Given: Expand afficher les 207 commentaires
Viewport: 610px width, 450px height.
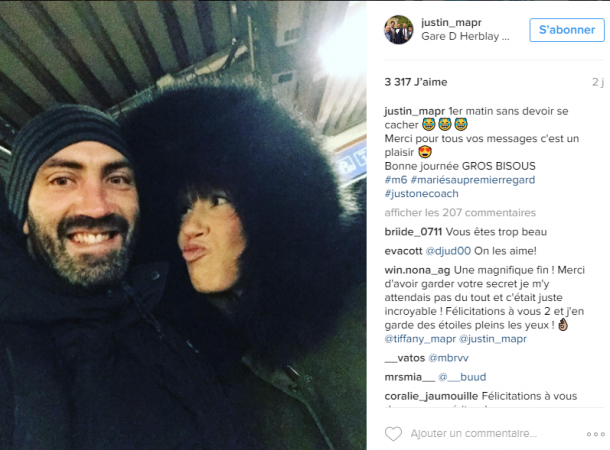Looking at the screenshot, I should [x=460, y=212].
